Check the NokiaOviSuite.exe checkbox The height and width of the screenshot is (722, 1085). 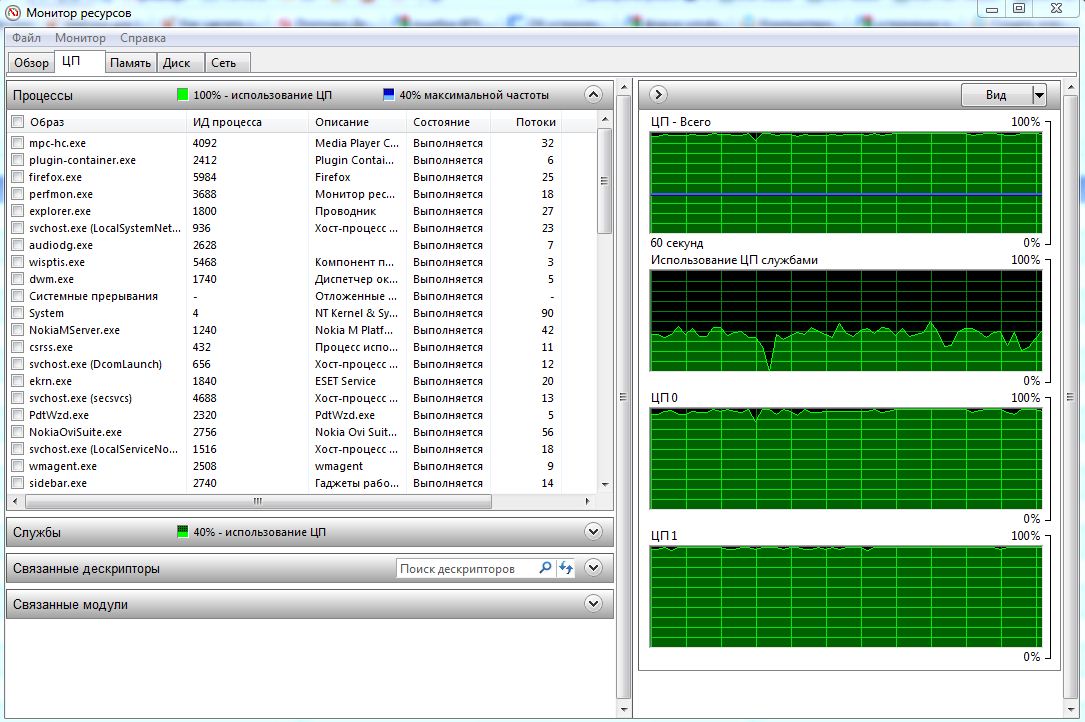click(x=18, y=432)
